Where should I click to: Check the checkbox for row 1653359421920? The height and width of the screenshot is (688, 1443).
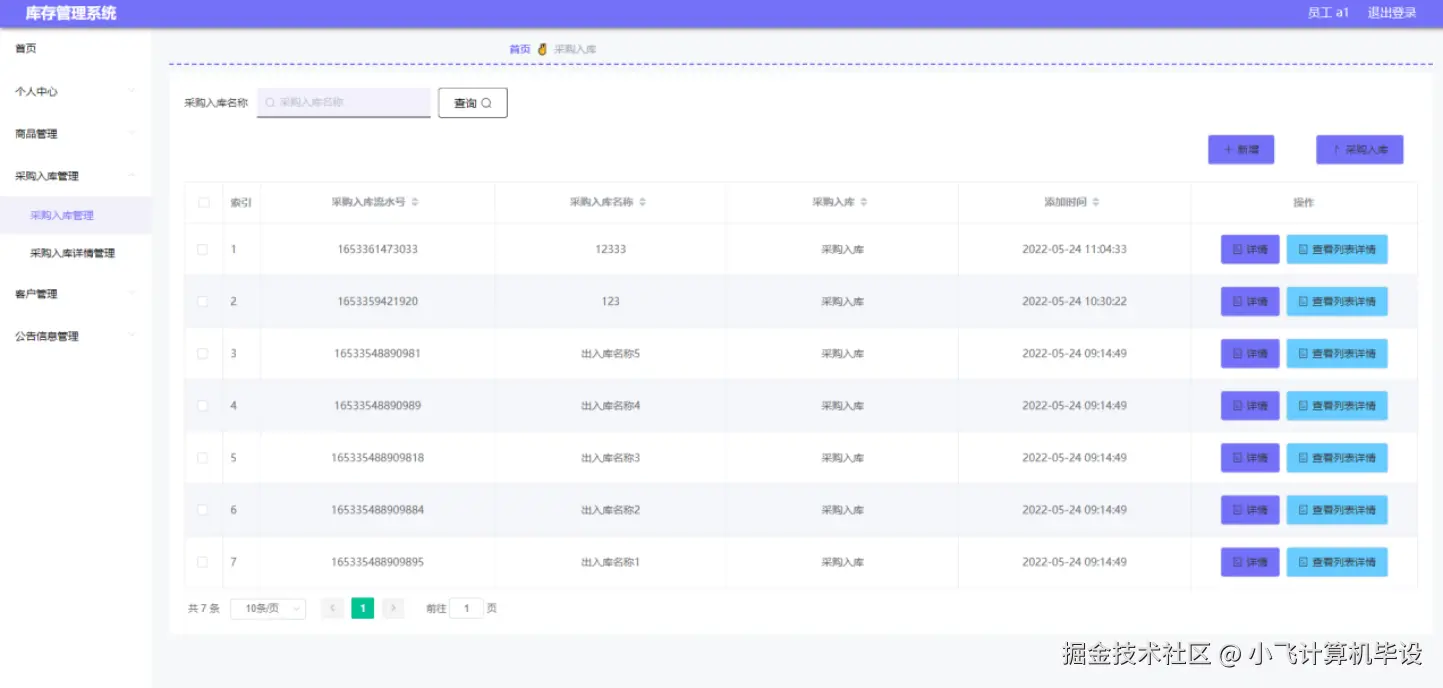pyautogui.click(x=203, y=301)
